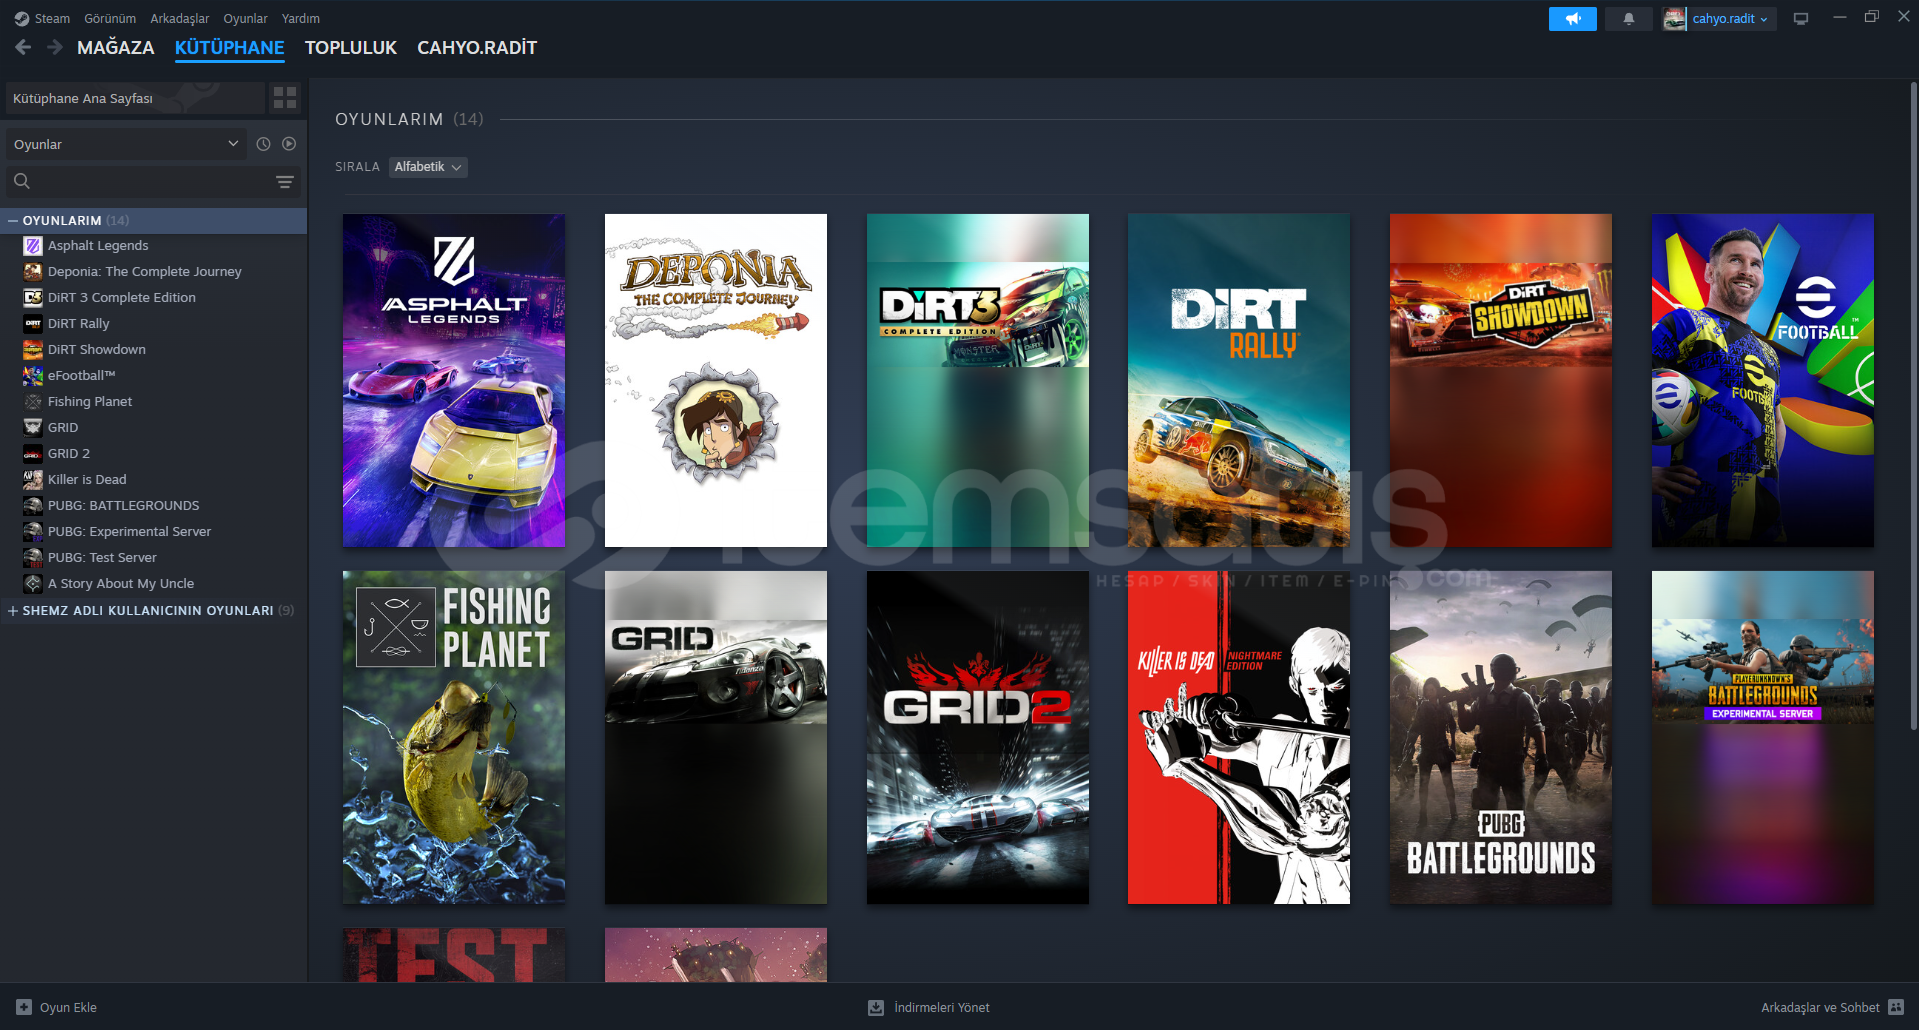Viewport: 1919px width, 1030px height.
Task: Open the cahyo.radit account dropdown
Action: [1720, 19]
